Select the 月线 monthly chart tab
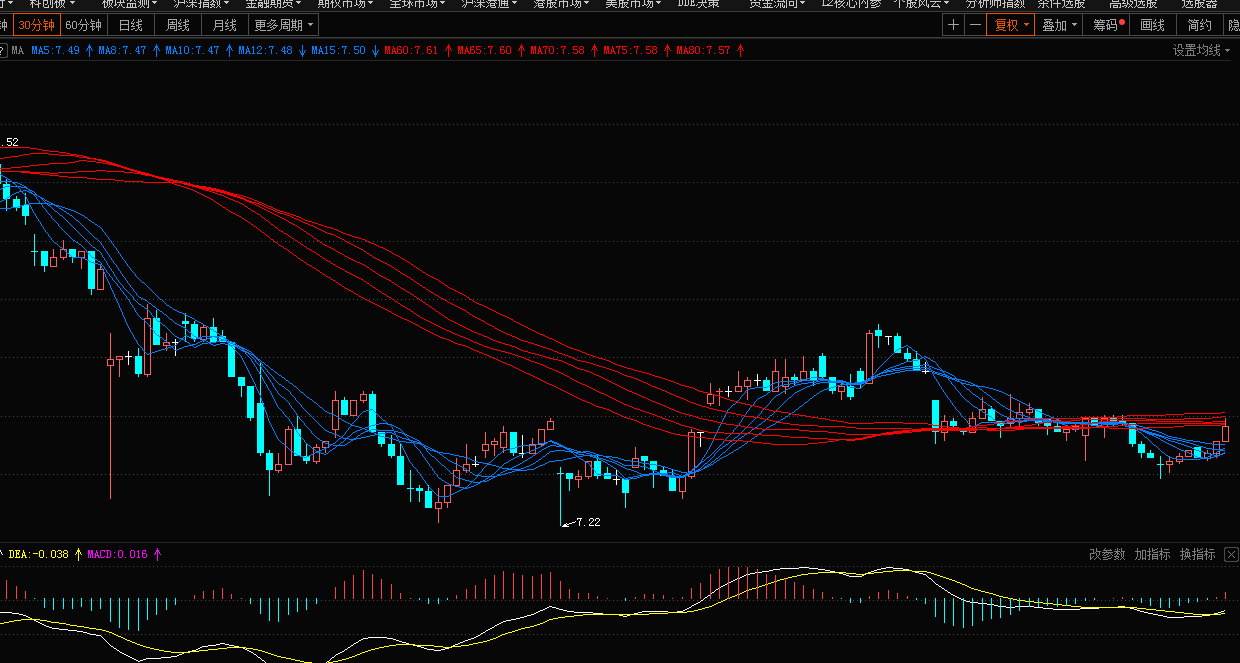Image resolution: width=1240 pixels, height=663 pixels. click(x=225, y=25)
